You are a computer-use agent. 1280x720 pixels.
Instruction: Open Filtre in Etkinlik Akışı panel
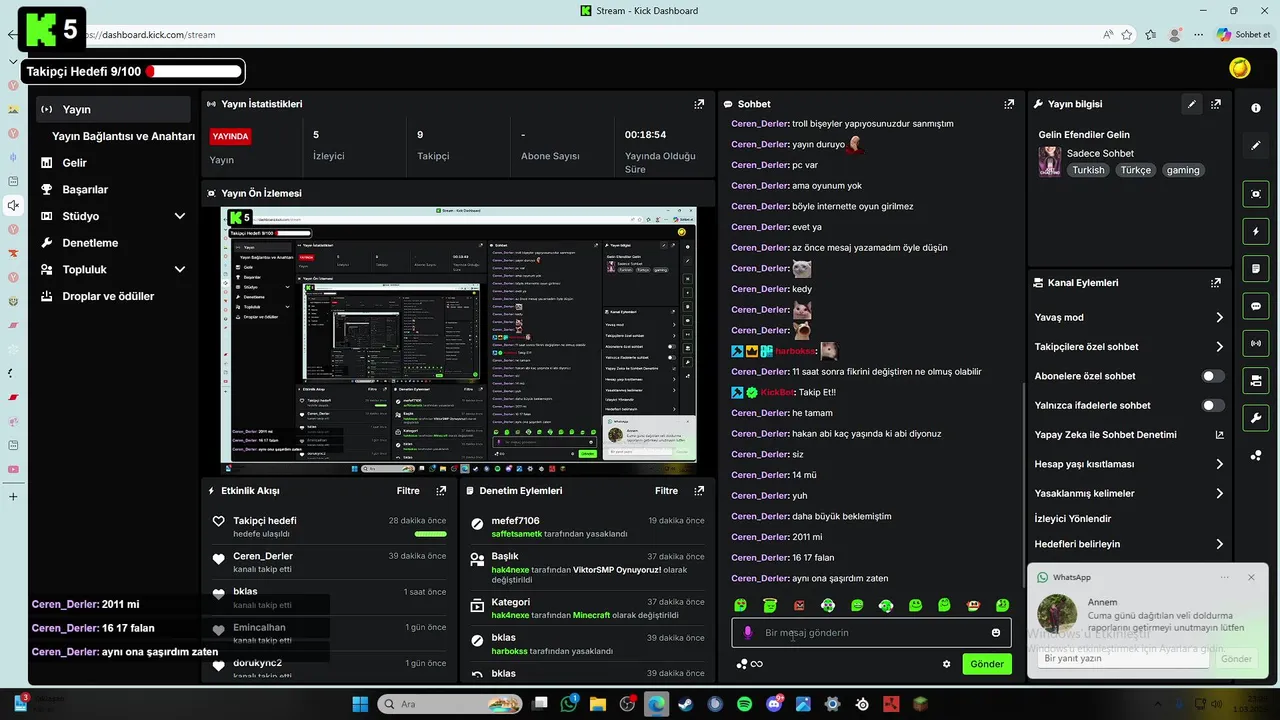coord(408,491)
